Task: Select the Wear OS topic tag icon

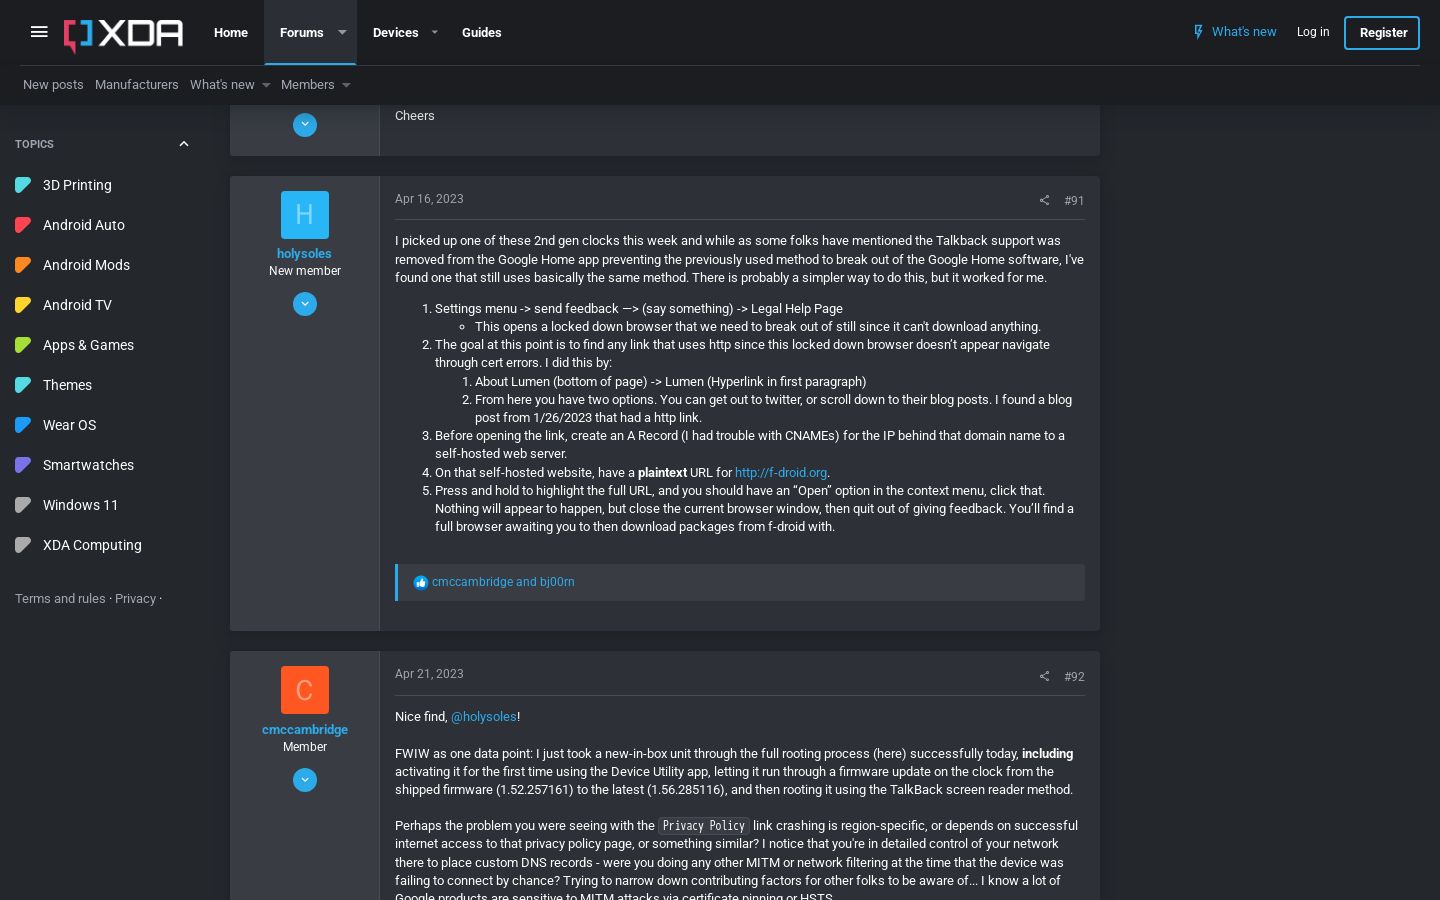Action: point(24,425)
